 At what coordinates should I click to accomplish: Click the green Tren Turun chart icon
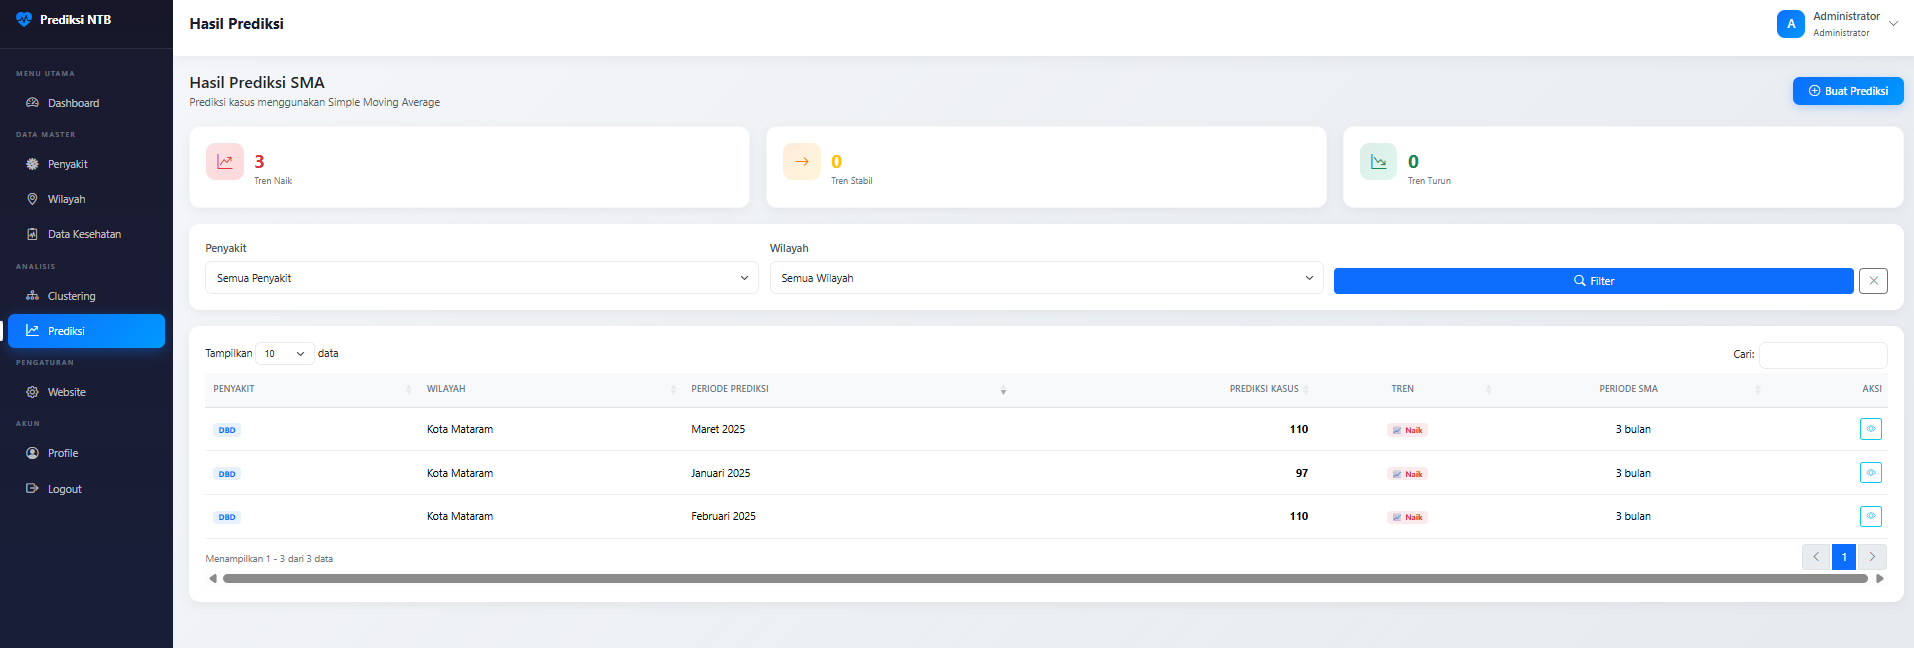(1378, 162)
